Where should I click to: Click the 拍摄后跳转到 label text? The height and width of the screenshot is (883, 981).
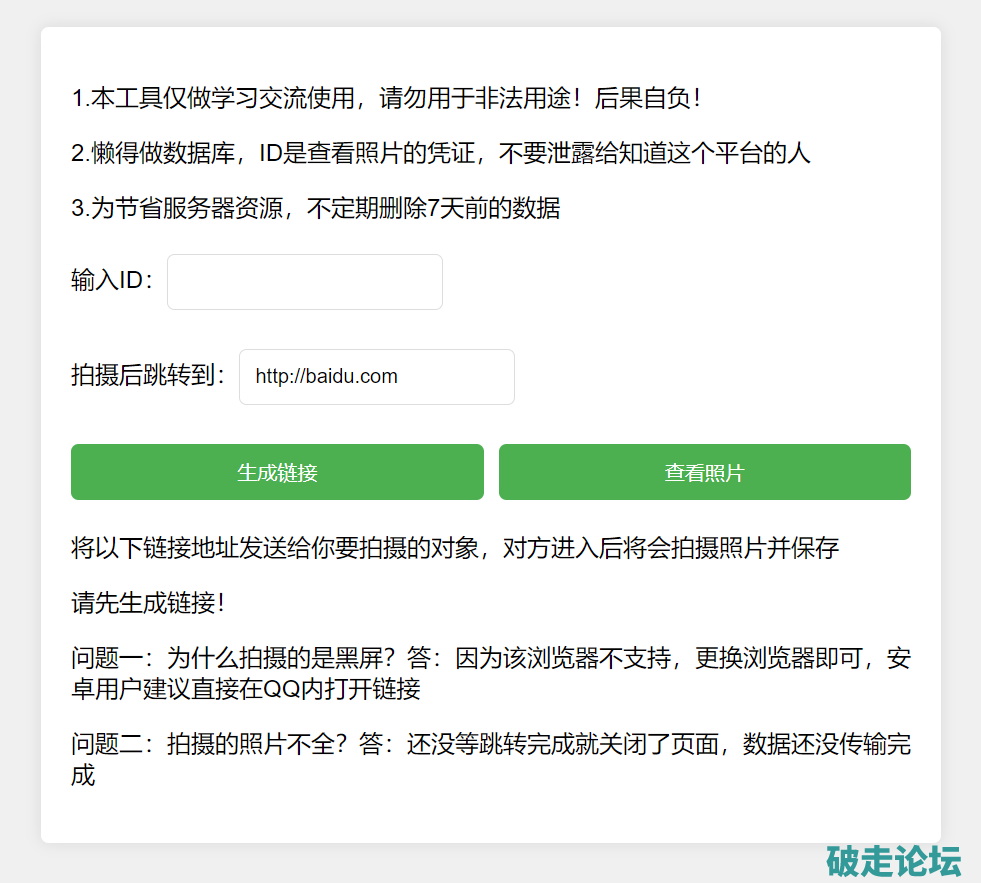pos(148,376)
